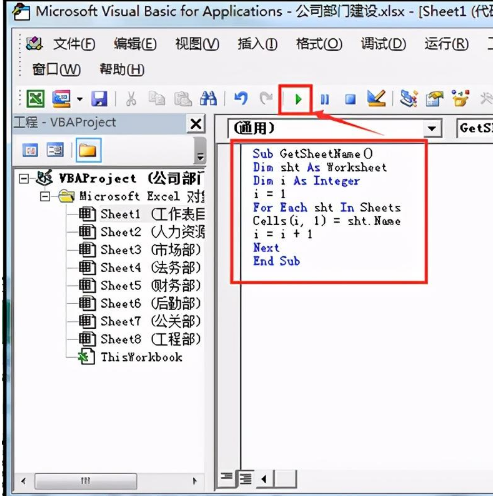Image resolution: width=493 pixels, height=496 pixels.
Task: Collapse the VBAProject tree node
Action: coord(24,179)
